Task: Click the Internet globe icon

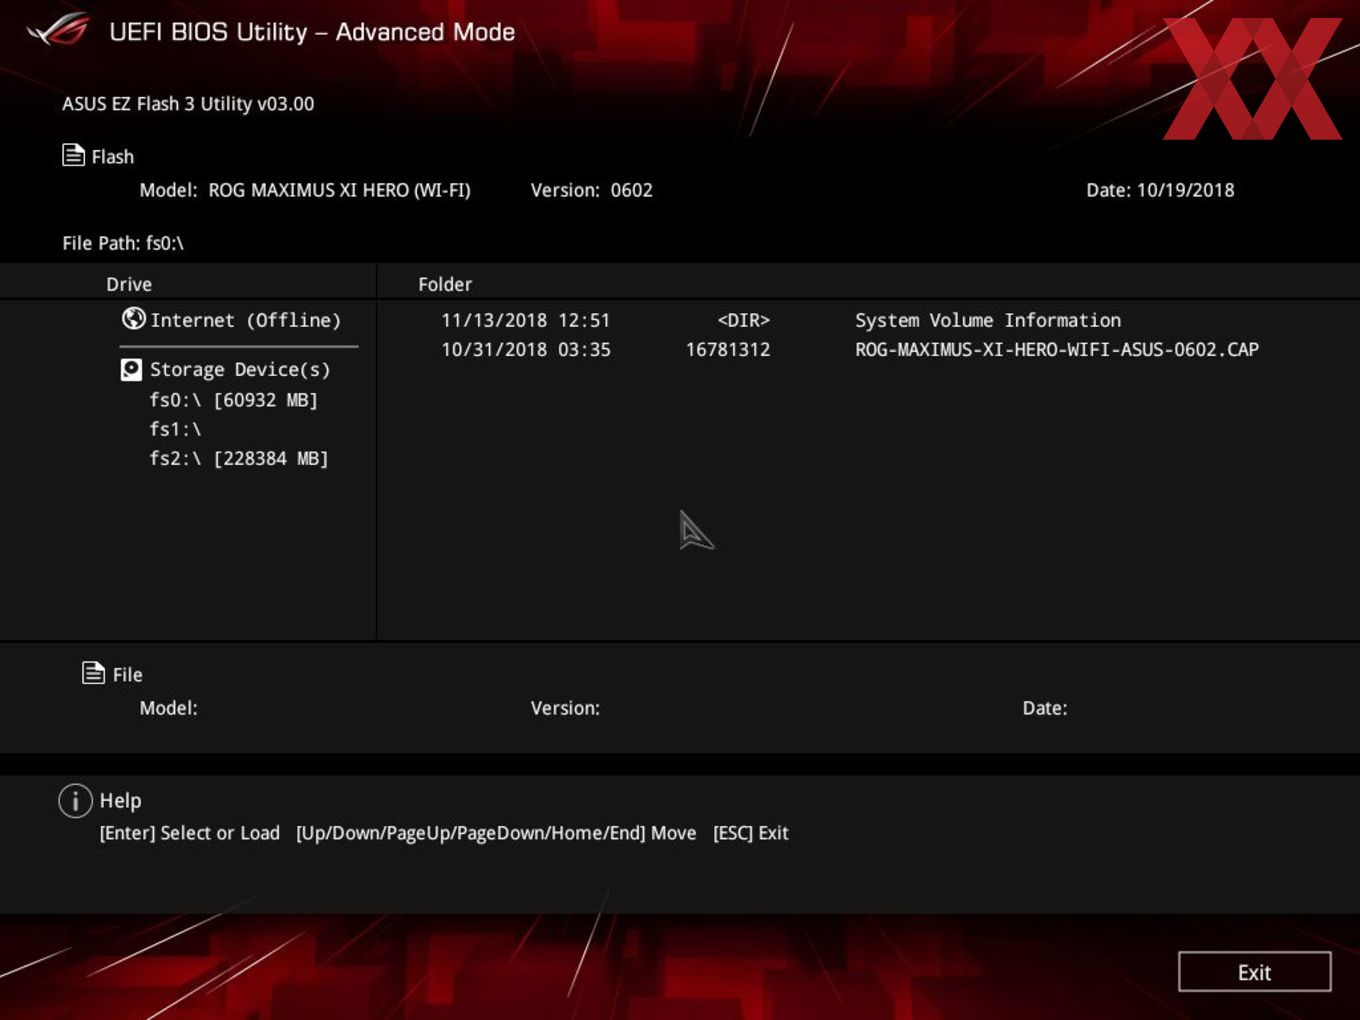Action: coord(133,318)
